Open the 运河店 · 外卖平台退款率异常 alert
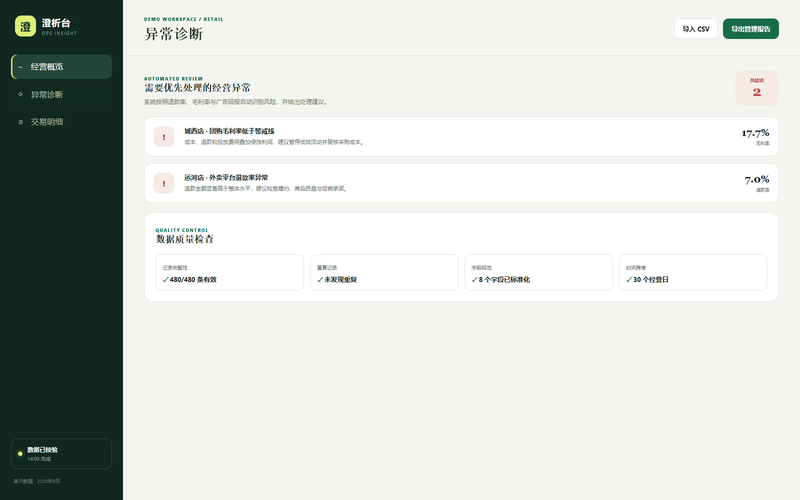Viewport: 800px width, 500px height. coord(461,183)
